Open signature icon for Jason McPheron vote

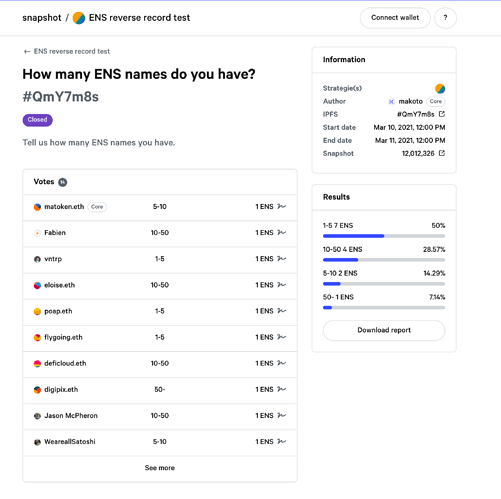pos(282,416)
